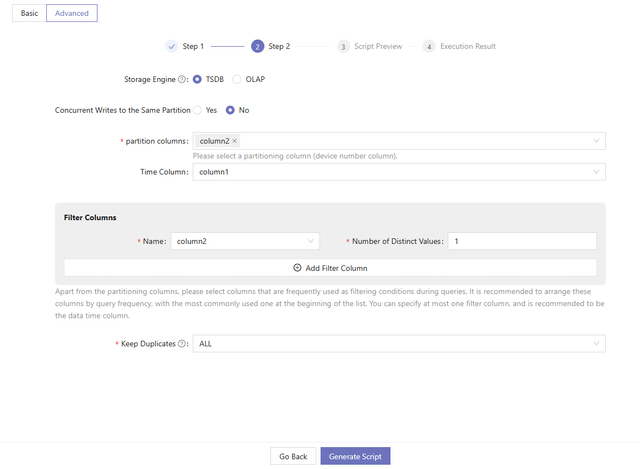Screen dimensions: 640x469
Task: Click the Go Back button
Action: point(293,456)
